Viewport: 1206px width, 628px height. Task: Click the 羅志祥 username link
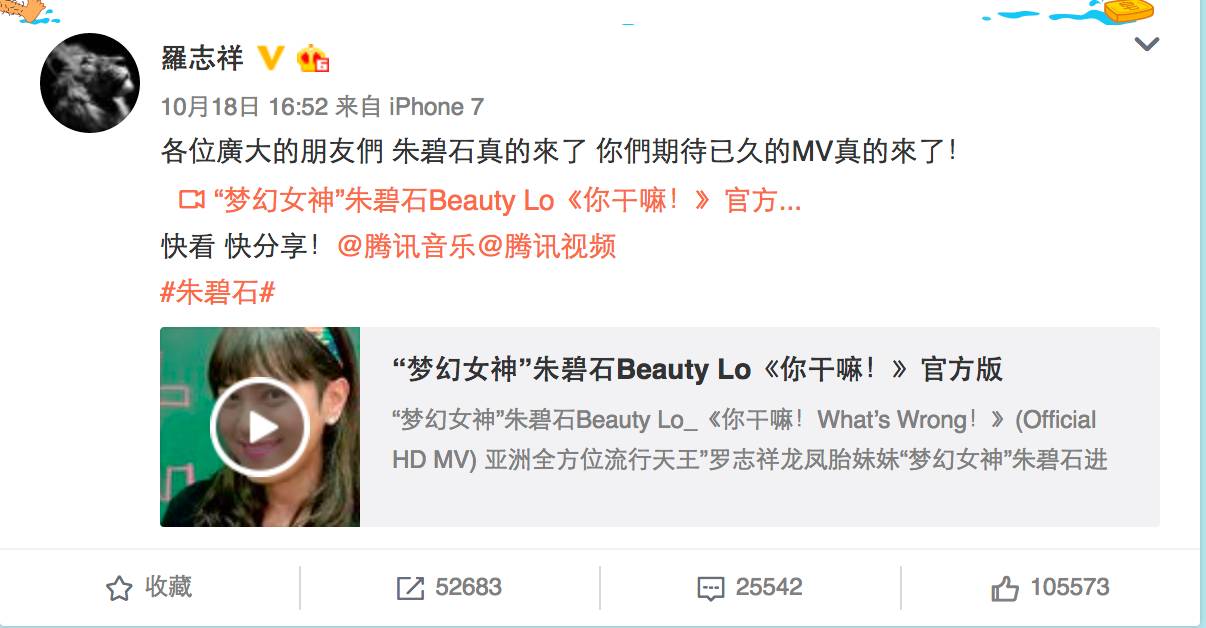point(202,58)
